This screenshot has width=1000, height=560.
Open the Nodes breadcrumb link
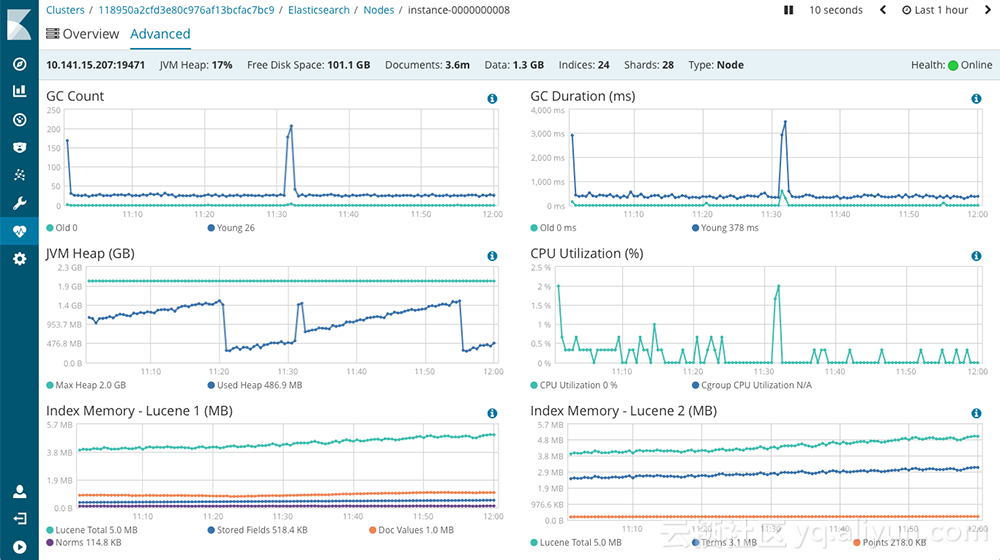[x=379, y=10]
